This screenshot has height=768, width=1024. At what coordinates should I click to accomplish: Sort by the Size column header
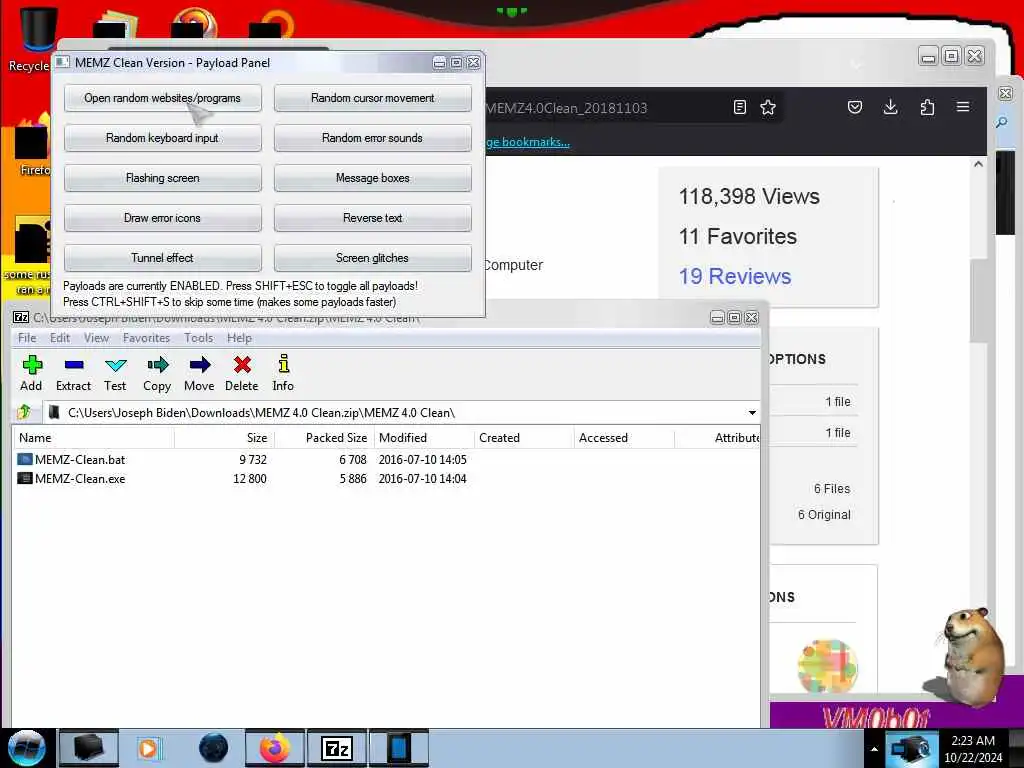coord(225,438)
